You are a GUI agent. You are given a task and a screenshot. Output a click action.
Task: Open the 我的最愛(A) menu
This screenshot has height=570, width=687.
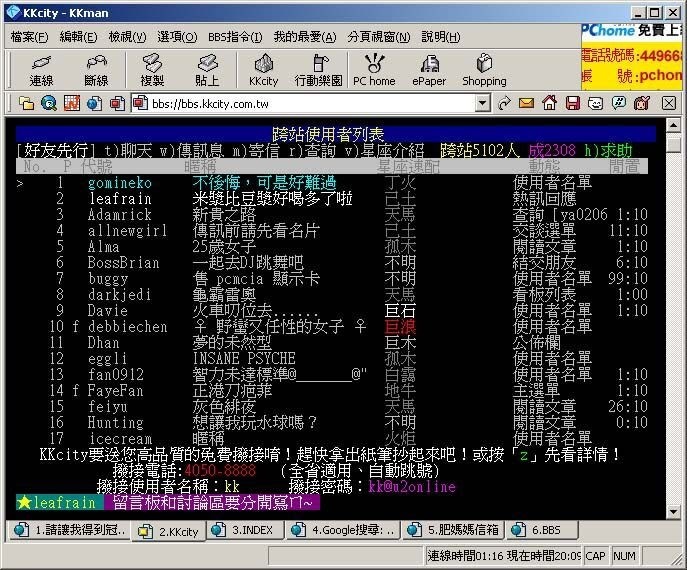point(305,37)
